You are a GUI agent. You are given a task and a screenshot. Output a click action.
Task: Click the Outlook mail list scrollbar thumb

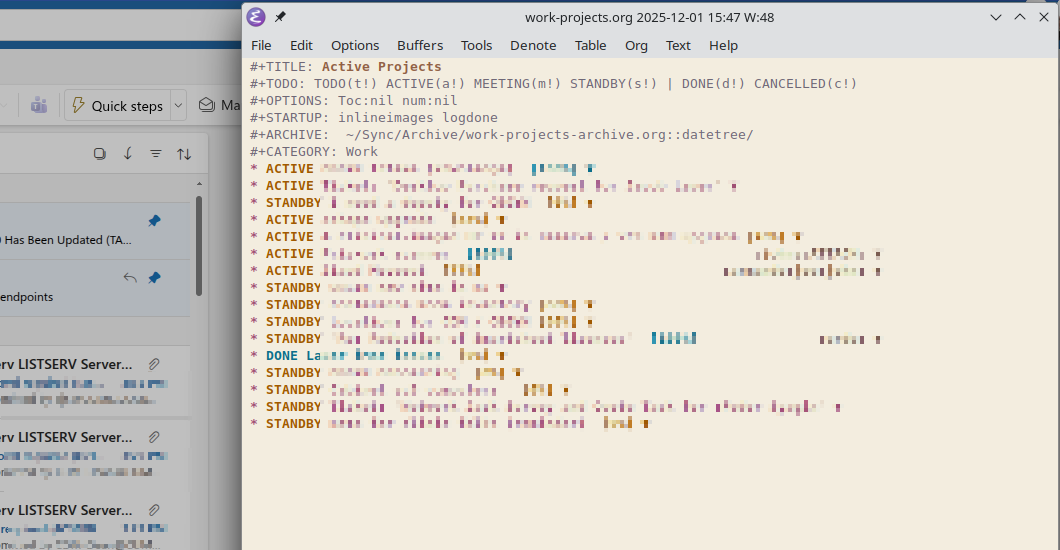(199, 246)
